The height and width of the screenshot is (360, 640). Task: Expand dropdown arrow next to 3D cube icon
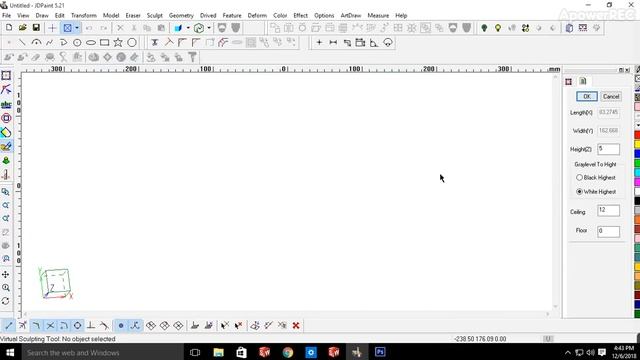tap(188, 28)
